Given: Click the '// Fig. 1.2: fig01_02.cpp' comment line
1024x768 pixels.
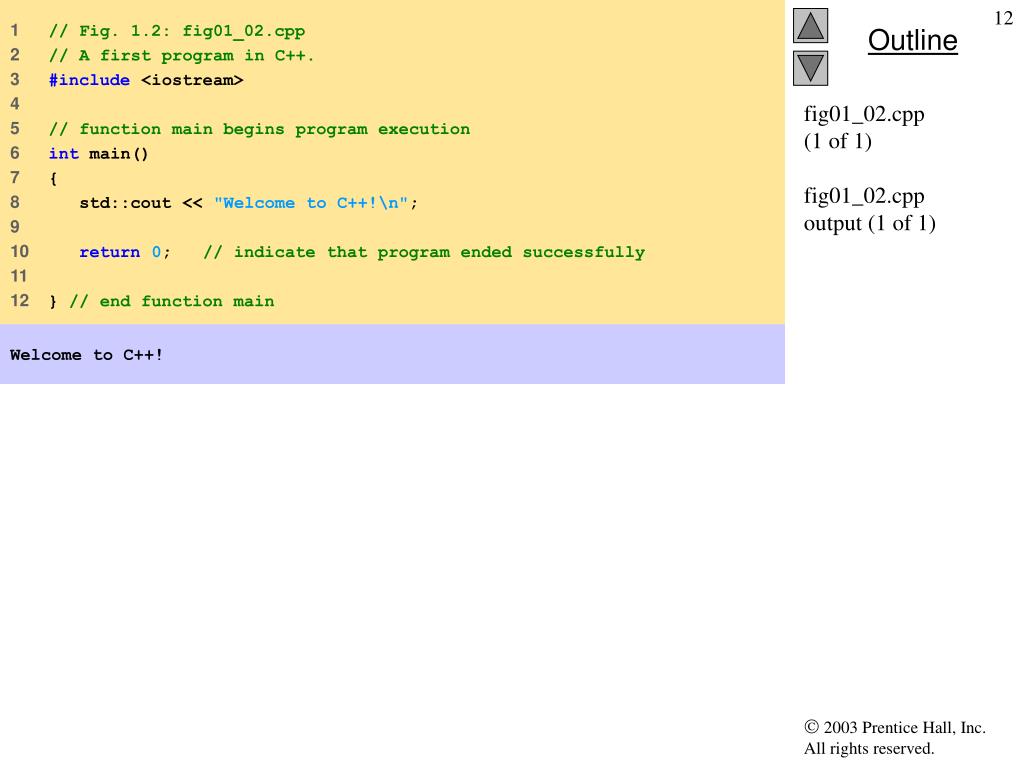Looking at the screenshot, I should [177, 31].
